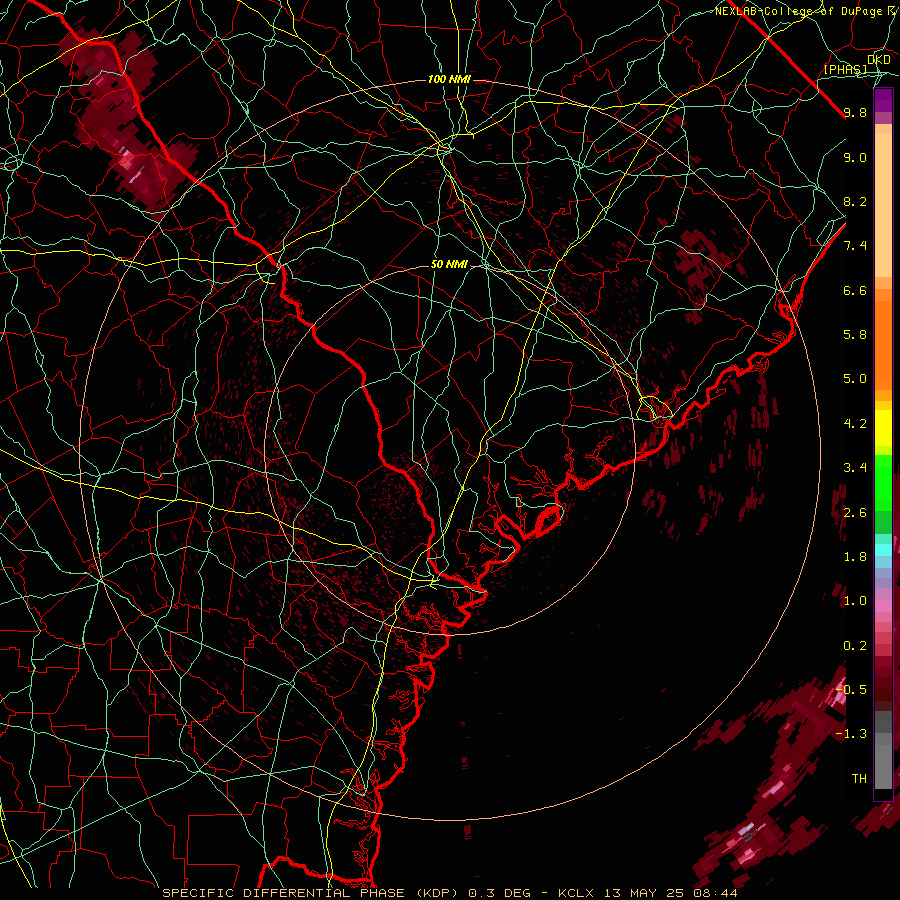Image resolution: width=900 pixels, height=900 pixels.
Task: Click the "DKD" label above the color scale
Action: 879,60
